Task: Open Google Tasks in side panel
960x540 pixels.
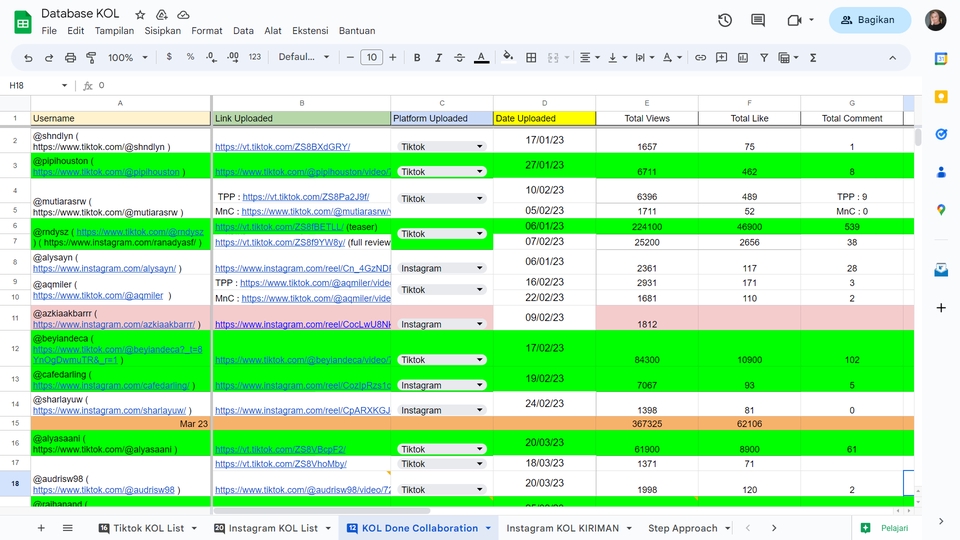Action: point(941,134)
